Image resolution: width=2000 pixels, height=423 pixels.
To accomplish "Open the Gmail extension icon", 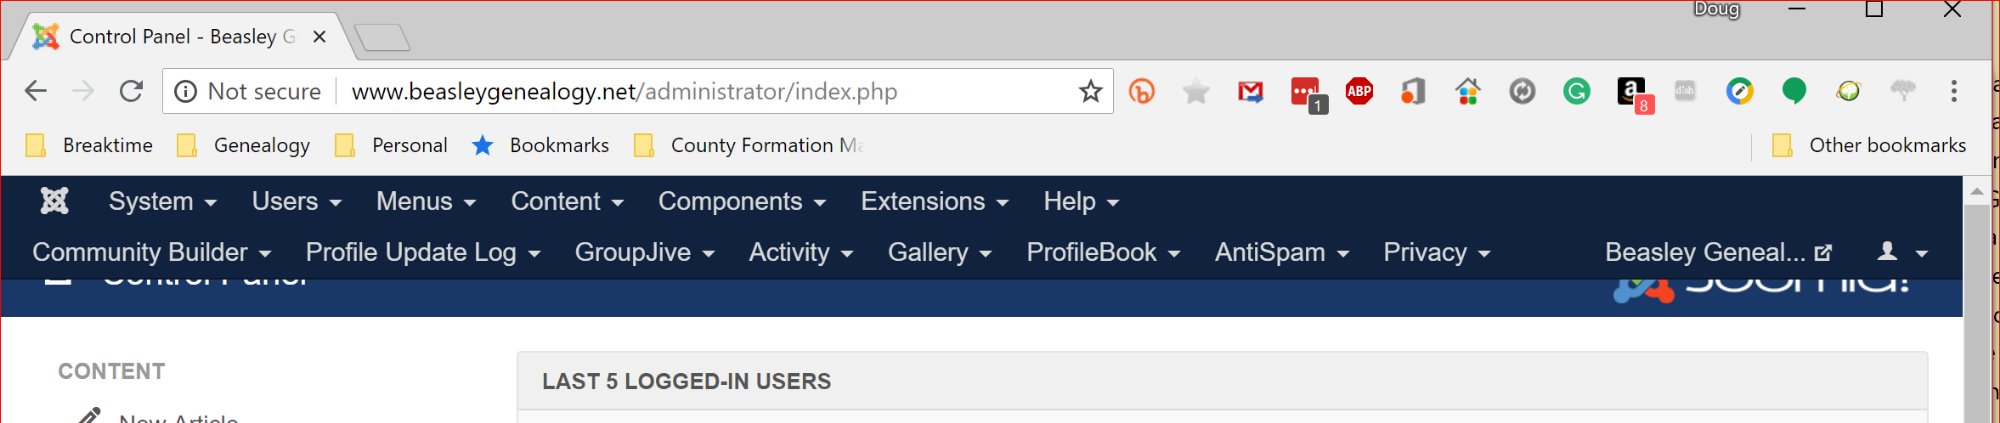I will click(1250, 92).
